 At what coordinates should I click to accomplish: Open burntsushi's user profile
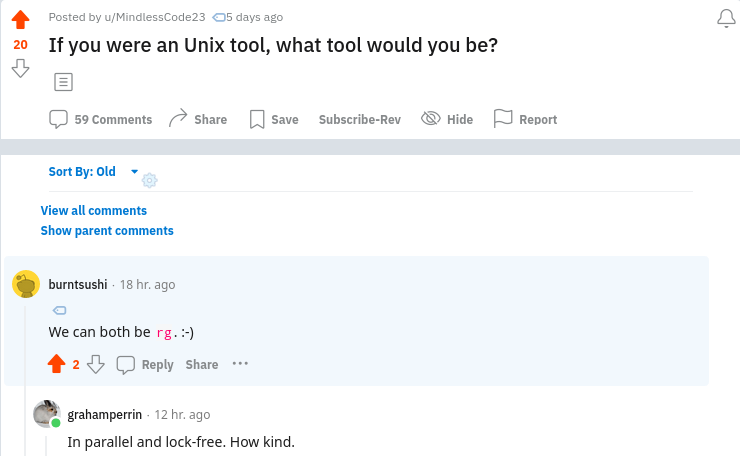78,285
